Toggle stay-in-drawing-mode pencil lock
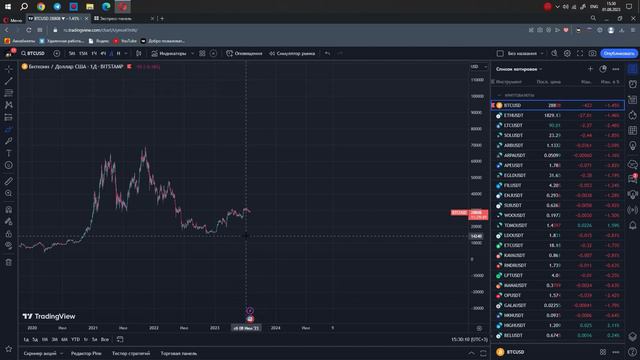The image size is (640, 360). tap(9, 221)
